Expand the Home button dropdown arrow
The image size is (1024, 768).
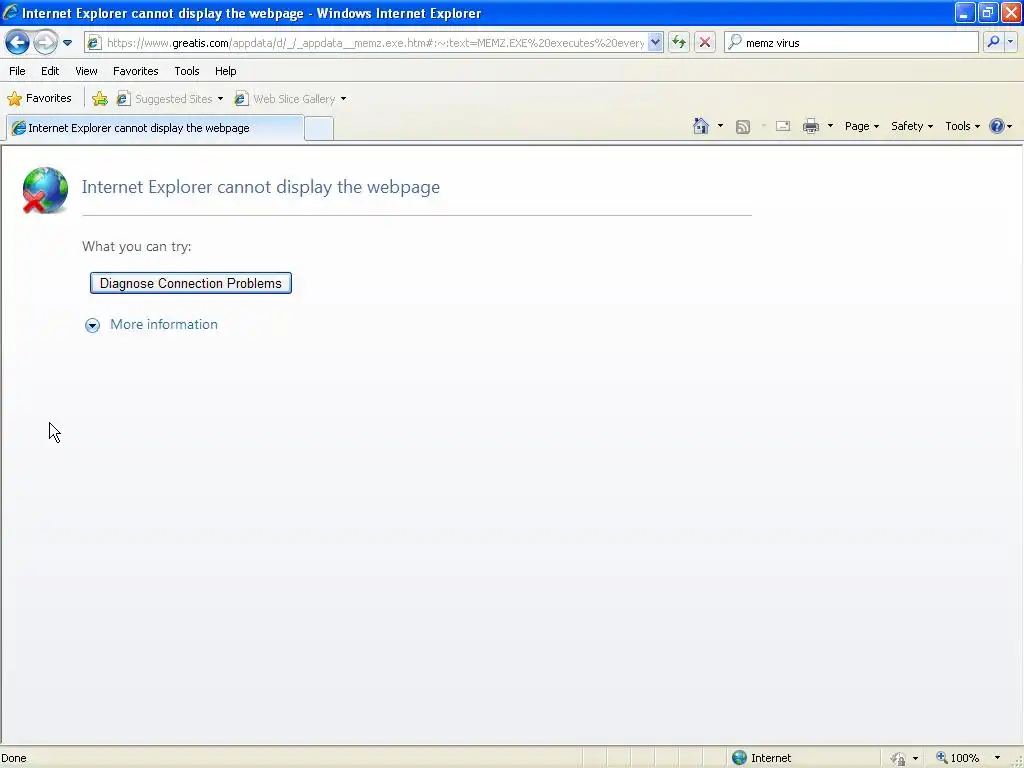click(x=720, y=126)
